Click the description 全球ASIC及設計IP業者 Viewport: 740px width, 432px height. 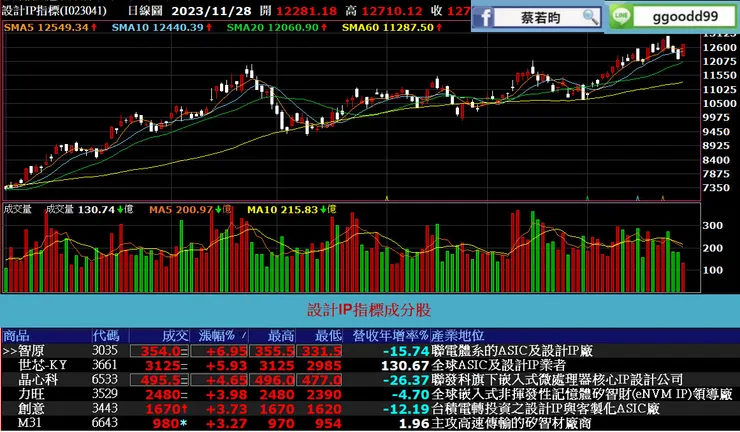[498, 365]
